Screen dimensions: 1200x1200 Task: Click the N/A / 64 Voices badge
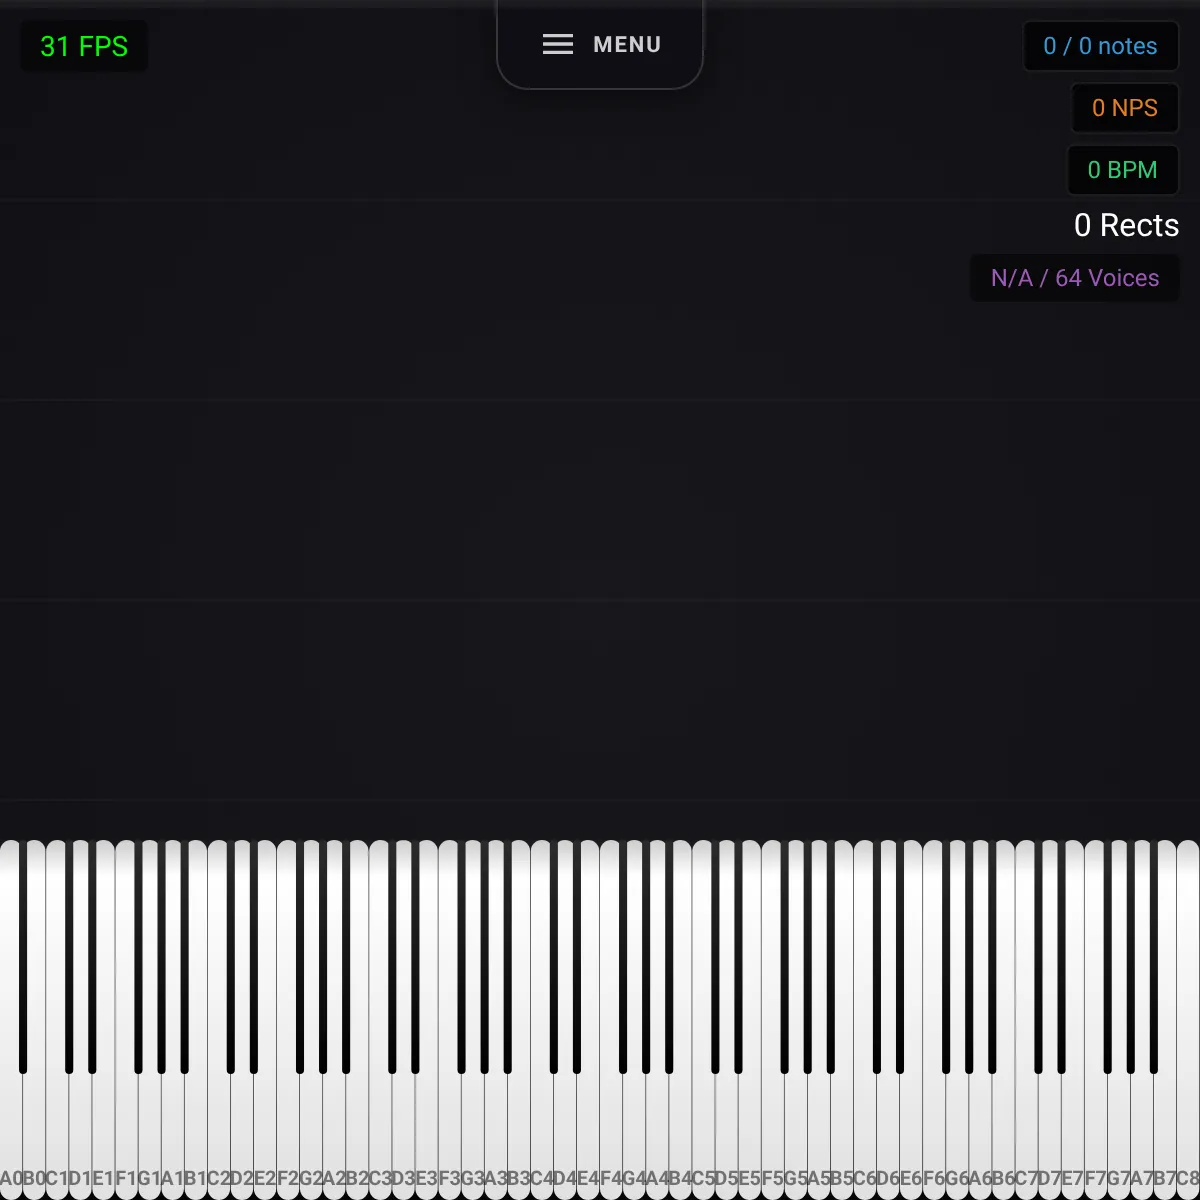click(1075, 279)
